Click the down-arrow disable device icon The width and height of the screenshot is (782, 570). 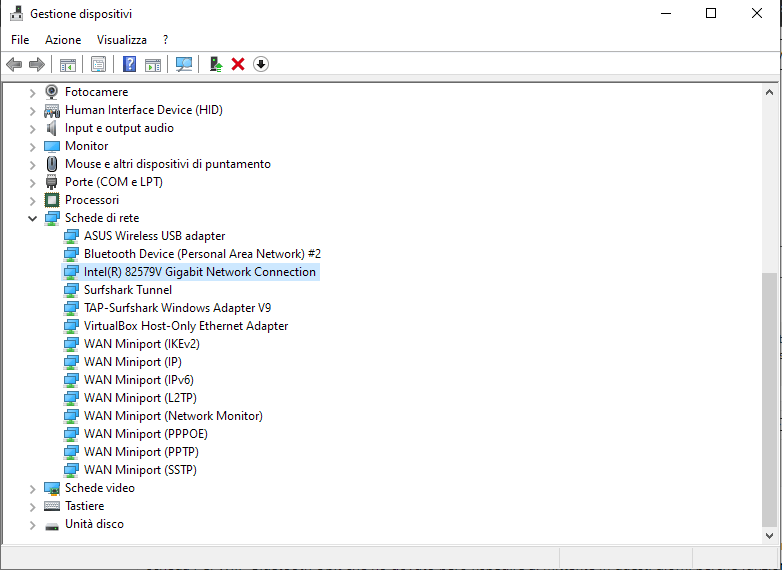point(261,64)
